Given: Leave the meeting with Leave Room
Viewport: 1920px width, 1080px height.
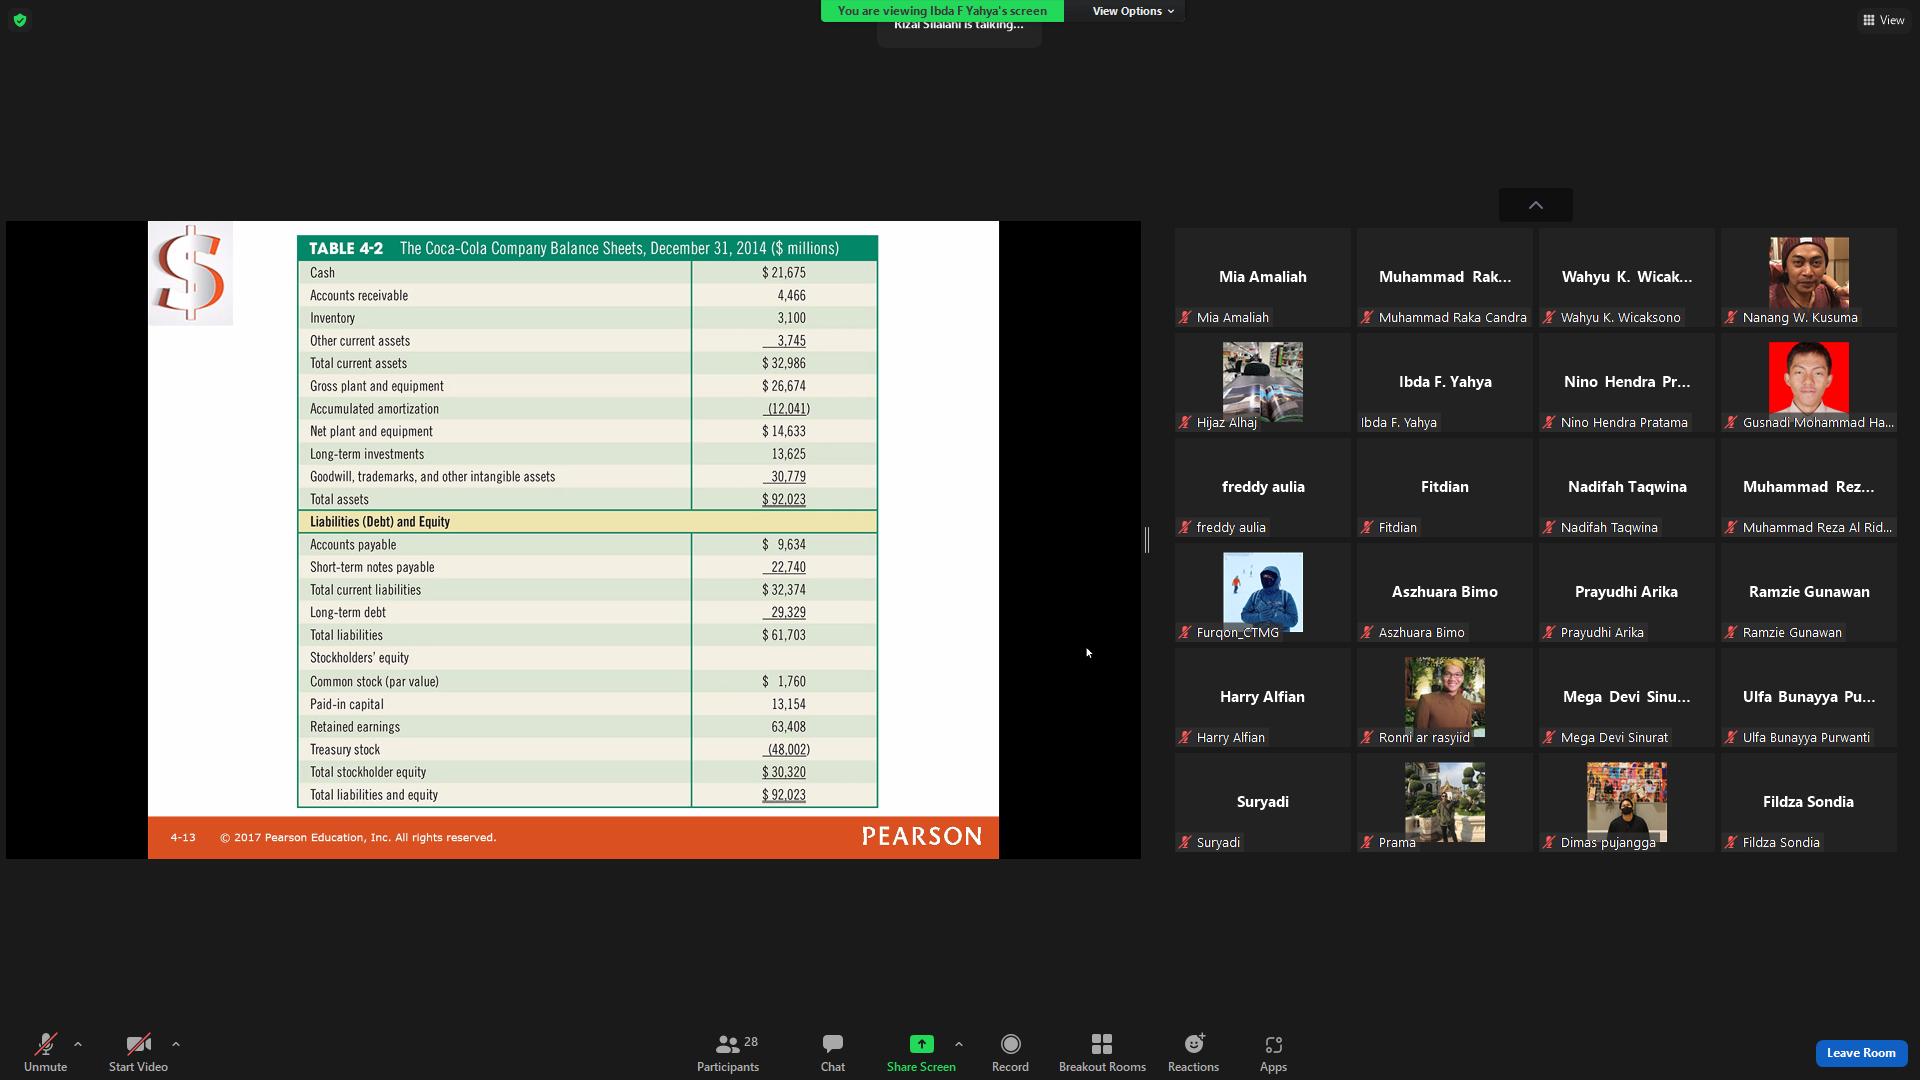Looking at the screenshot, I should point(1861,1053).
